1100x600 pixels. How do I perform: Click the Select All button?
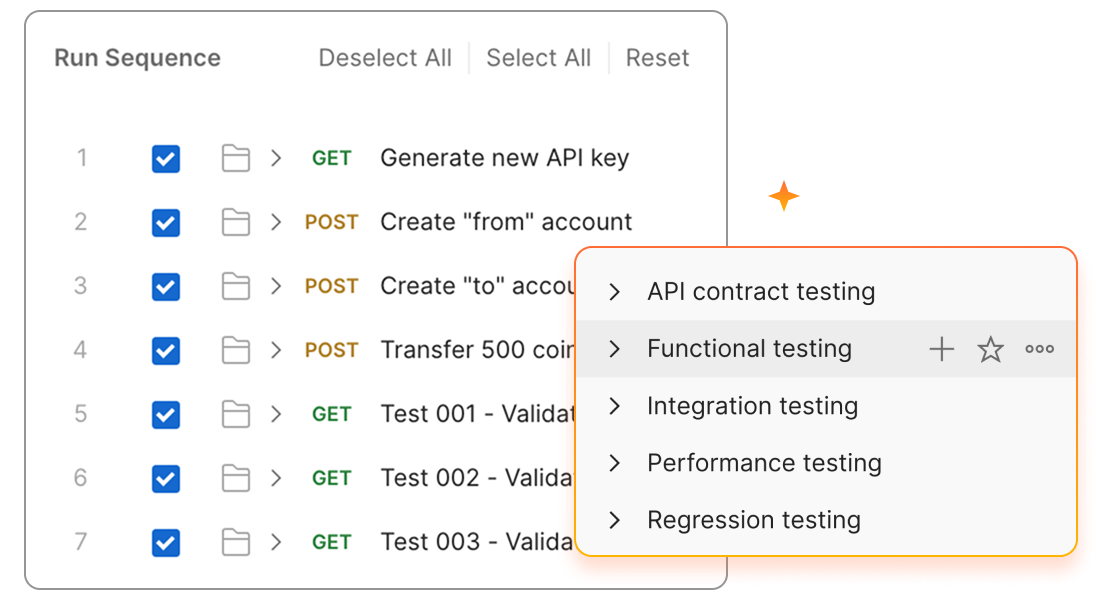point(538,58)
